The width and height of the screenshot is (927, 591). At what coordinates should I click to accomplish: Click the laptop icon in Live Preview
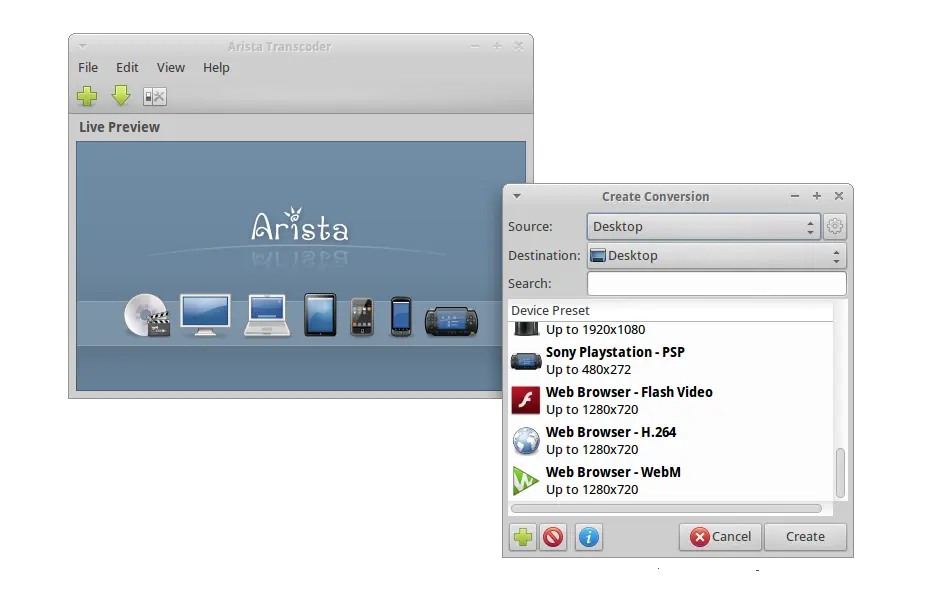267,315
